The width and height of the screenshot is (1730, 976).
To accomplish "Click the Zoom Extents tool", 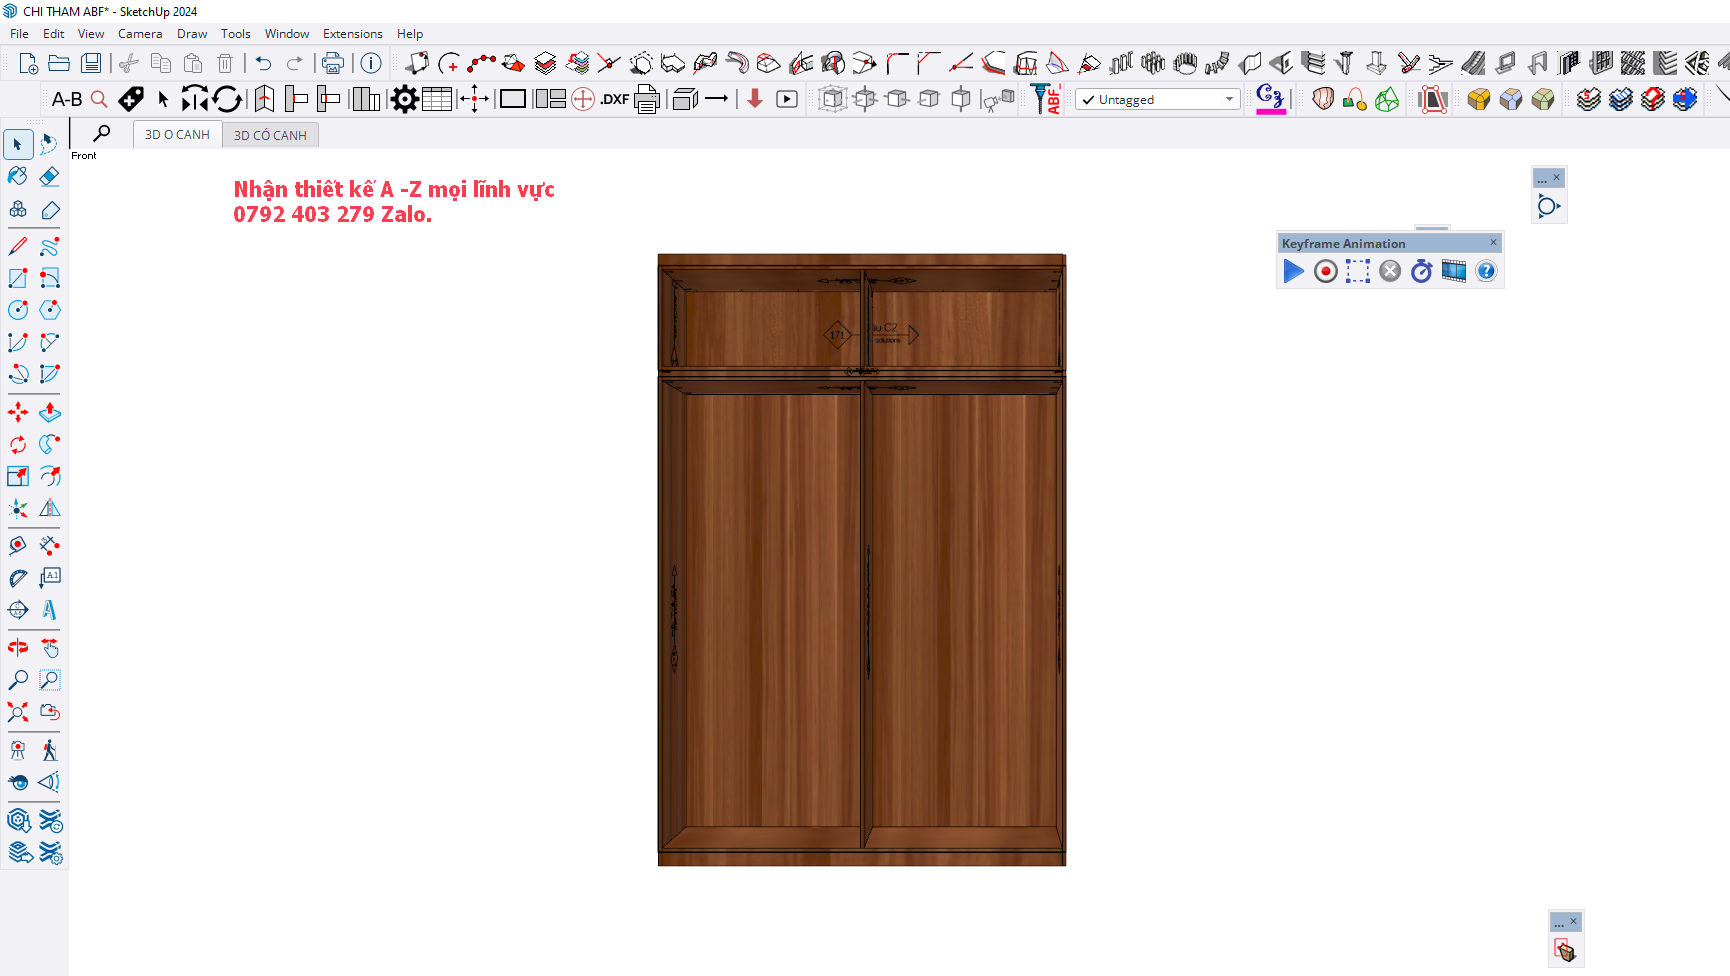I will point(18,712).
